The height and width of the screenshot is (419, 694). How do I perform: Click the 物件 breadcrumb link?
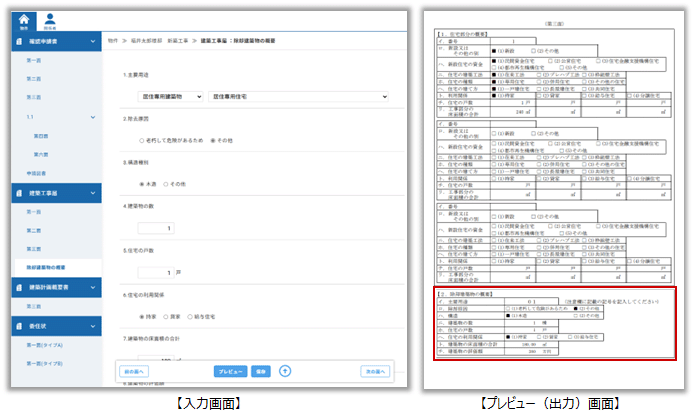point(113,41)
